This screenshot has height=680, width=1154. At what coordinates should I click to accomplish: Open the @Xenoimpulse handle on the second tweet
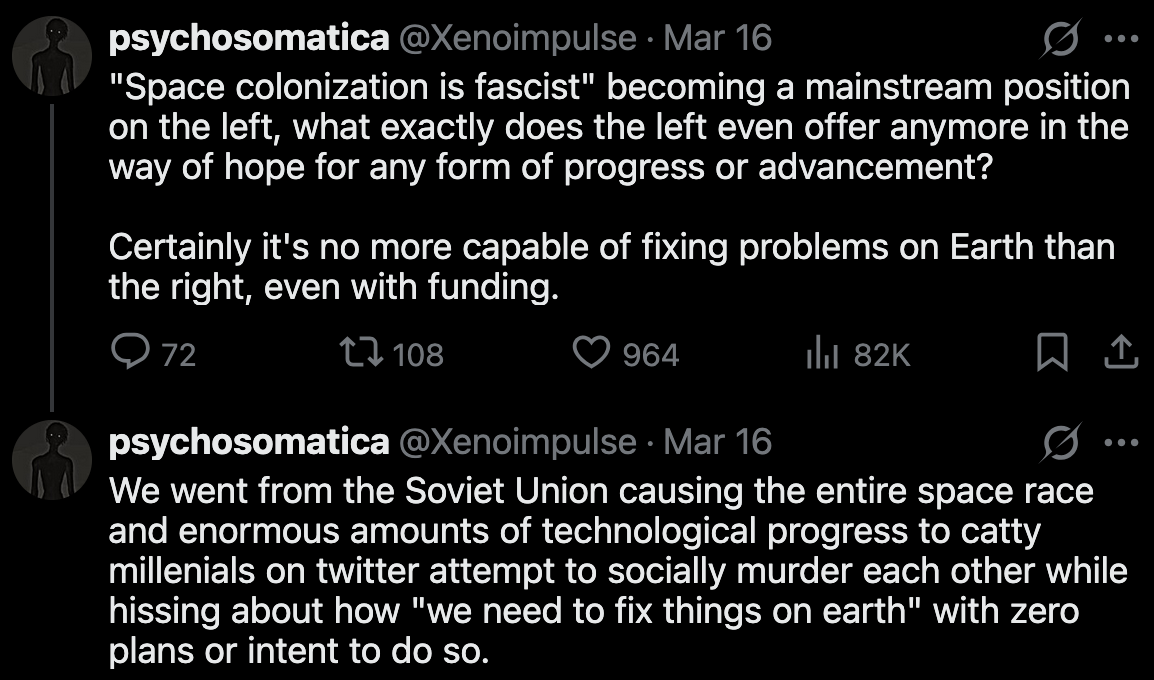coord(517,442)
